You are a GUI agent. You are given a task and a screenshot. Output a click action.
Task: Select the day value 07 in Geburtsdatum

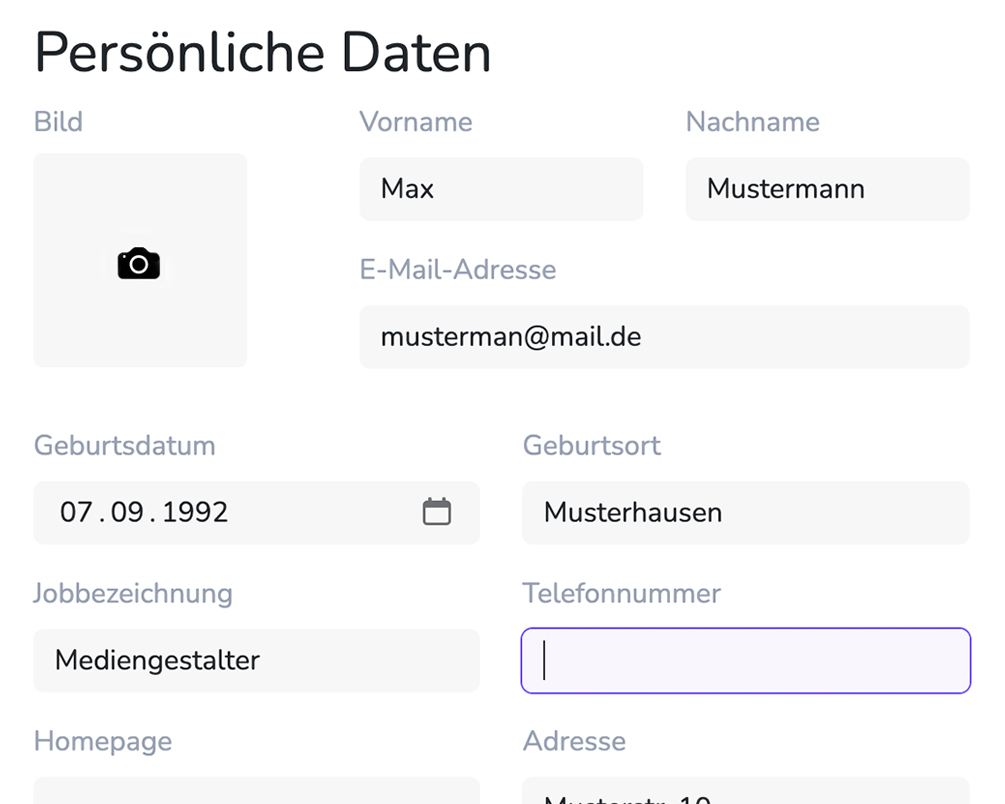point(76,512)
